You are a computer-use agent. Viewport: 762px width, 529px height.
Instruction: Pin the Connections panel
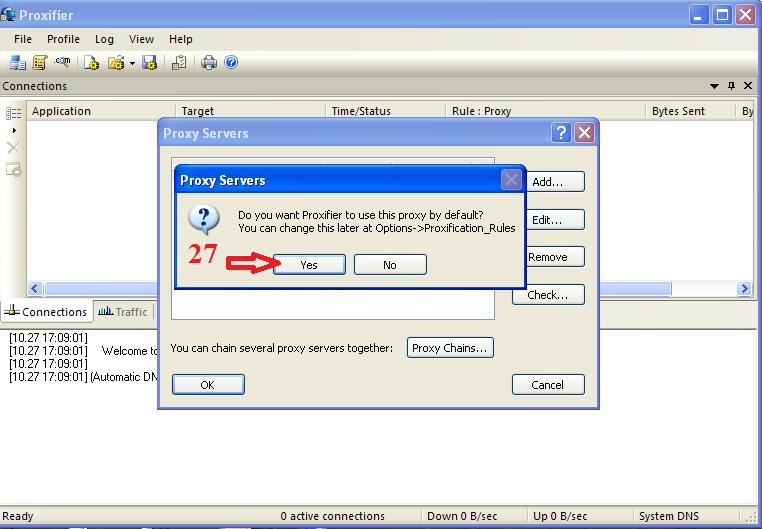point(731,86)
